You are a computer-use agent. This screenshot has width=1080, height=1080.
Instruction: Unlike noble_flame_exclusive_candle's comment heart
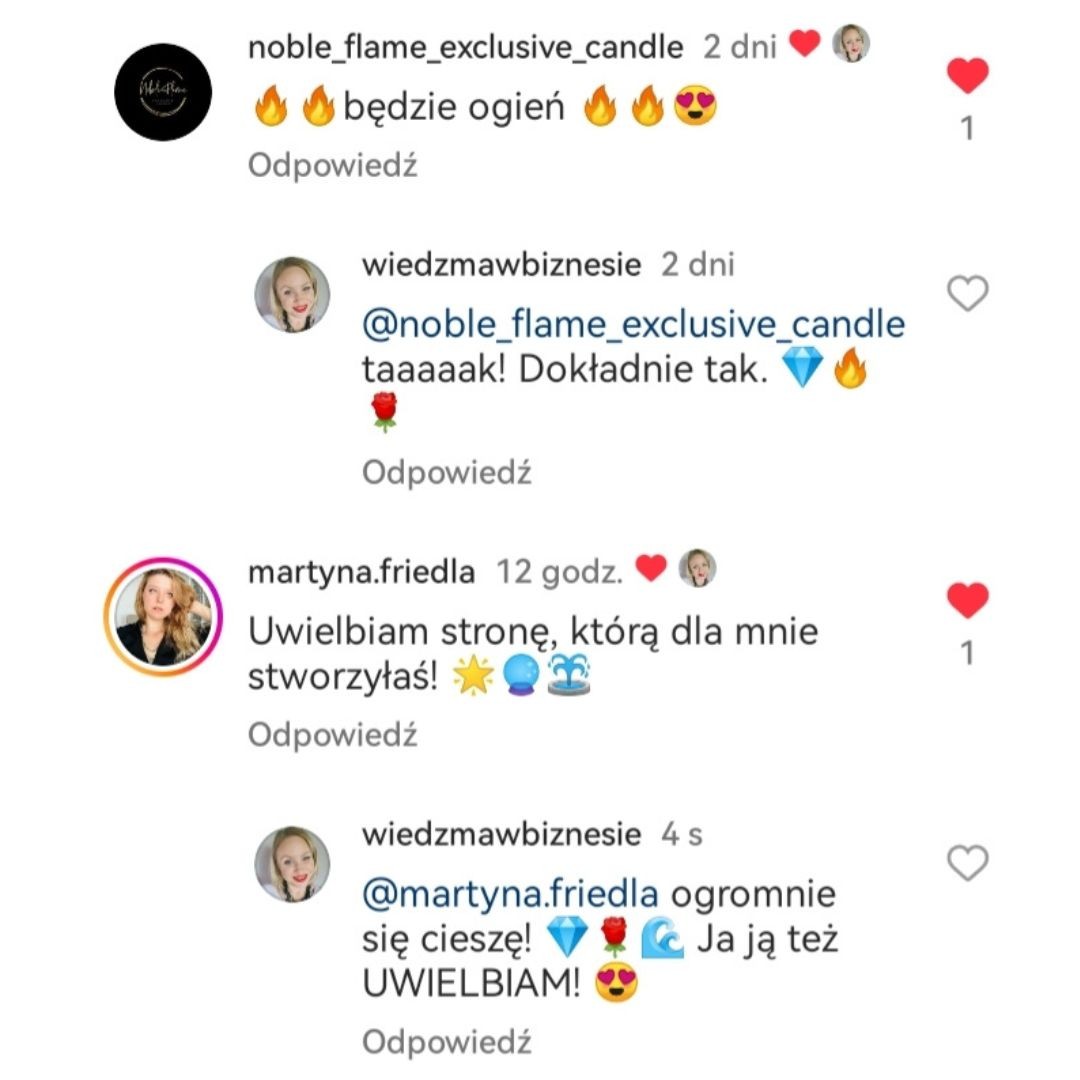[x=968, y=75]
